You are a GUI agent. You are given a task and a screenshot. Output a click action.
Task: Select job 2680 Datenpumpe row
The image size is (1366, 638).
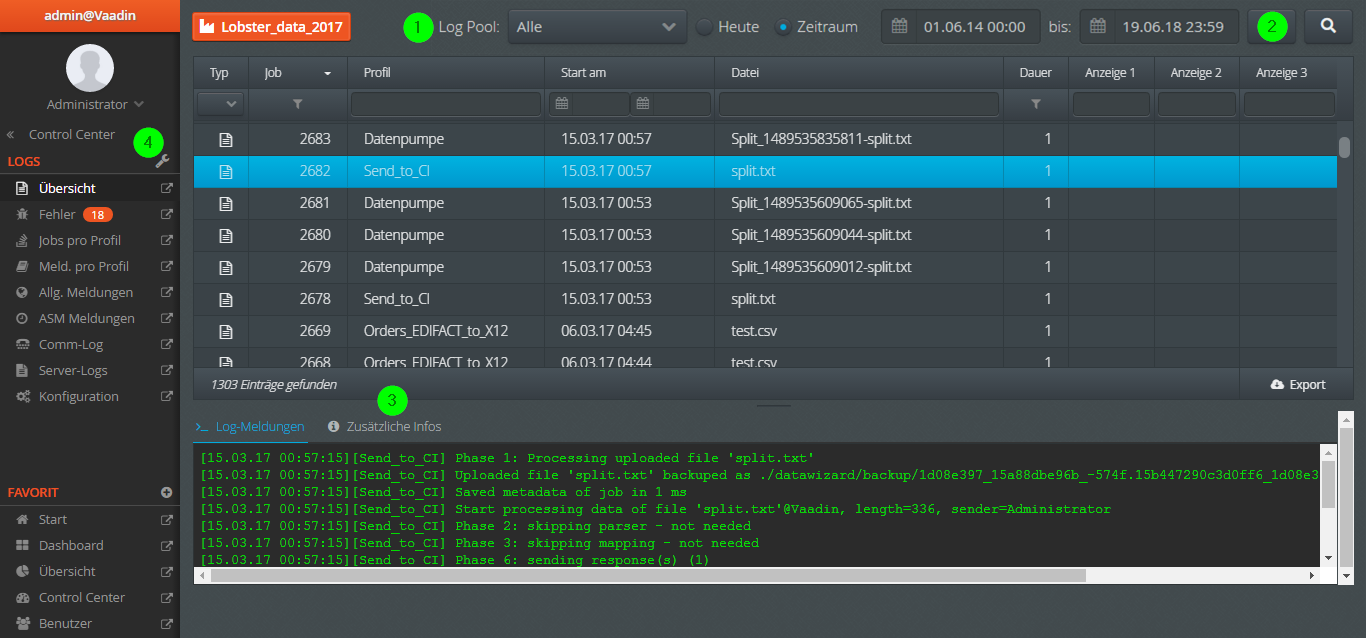[765, 235]
